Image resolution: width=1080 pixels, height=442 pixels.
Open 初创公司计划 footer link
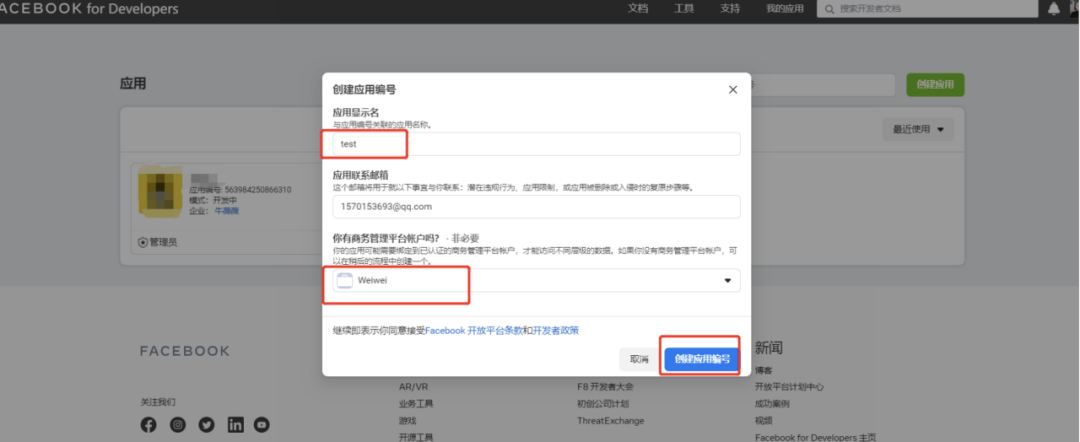(603, 403)
